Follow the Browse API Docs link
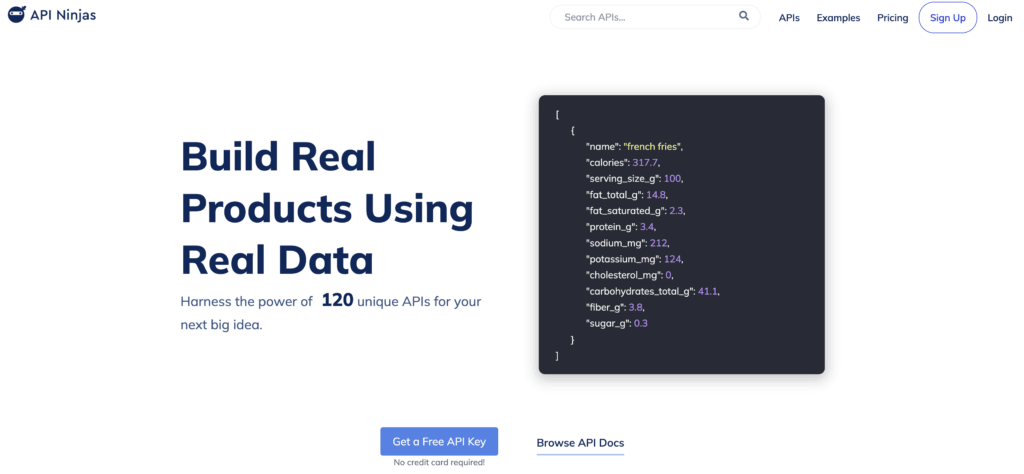Viewport: 1024px width, 474px height. click(x=580, y=443)
